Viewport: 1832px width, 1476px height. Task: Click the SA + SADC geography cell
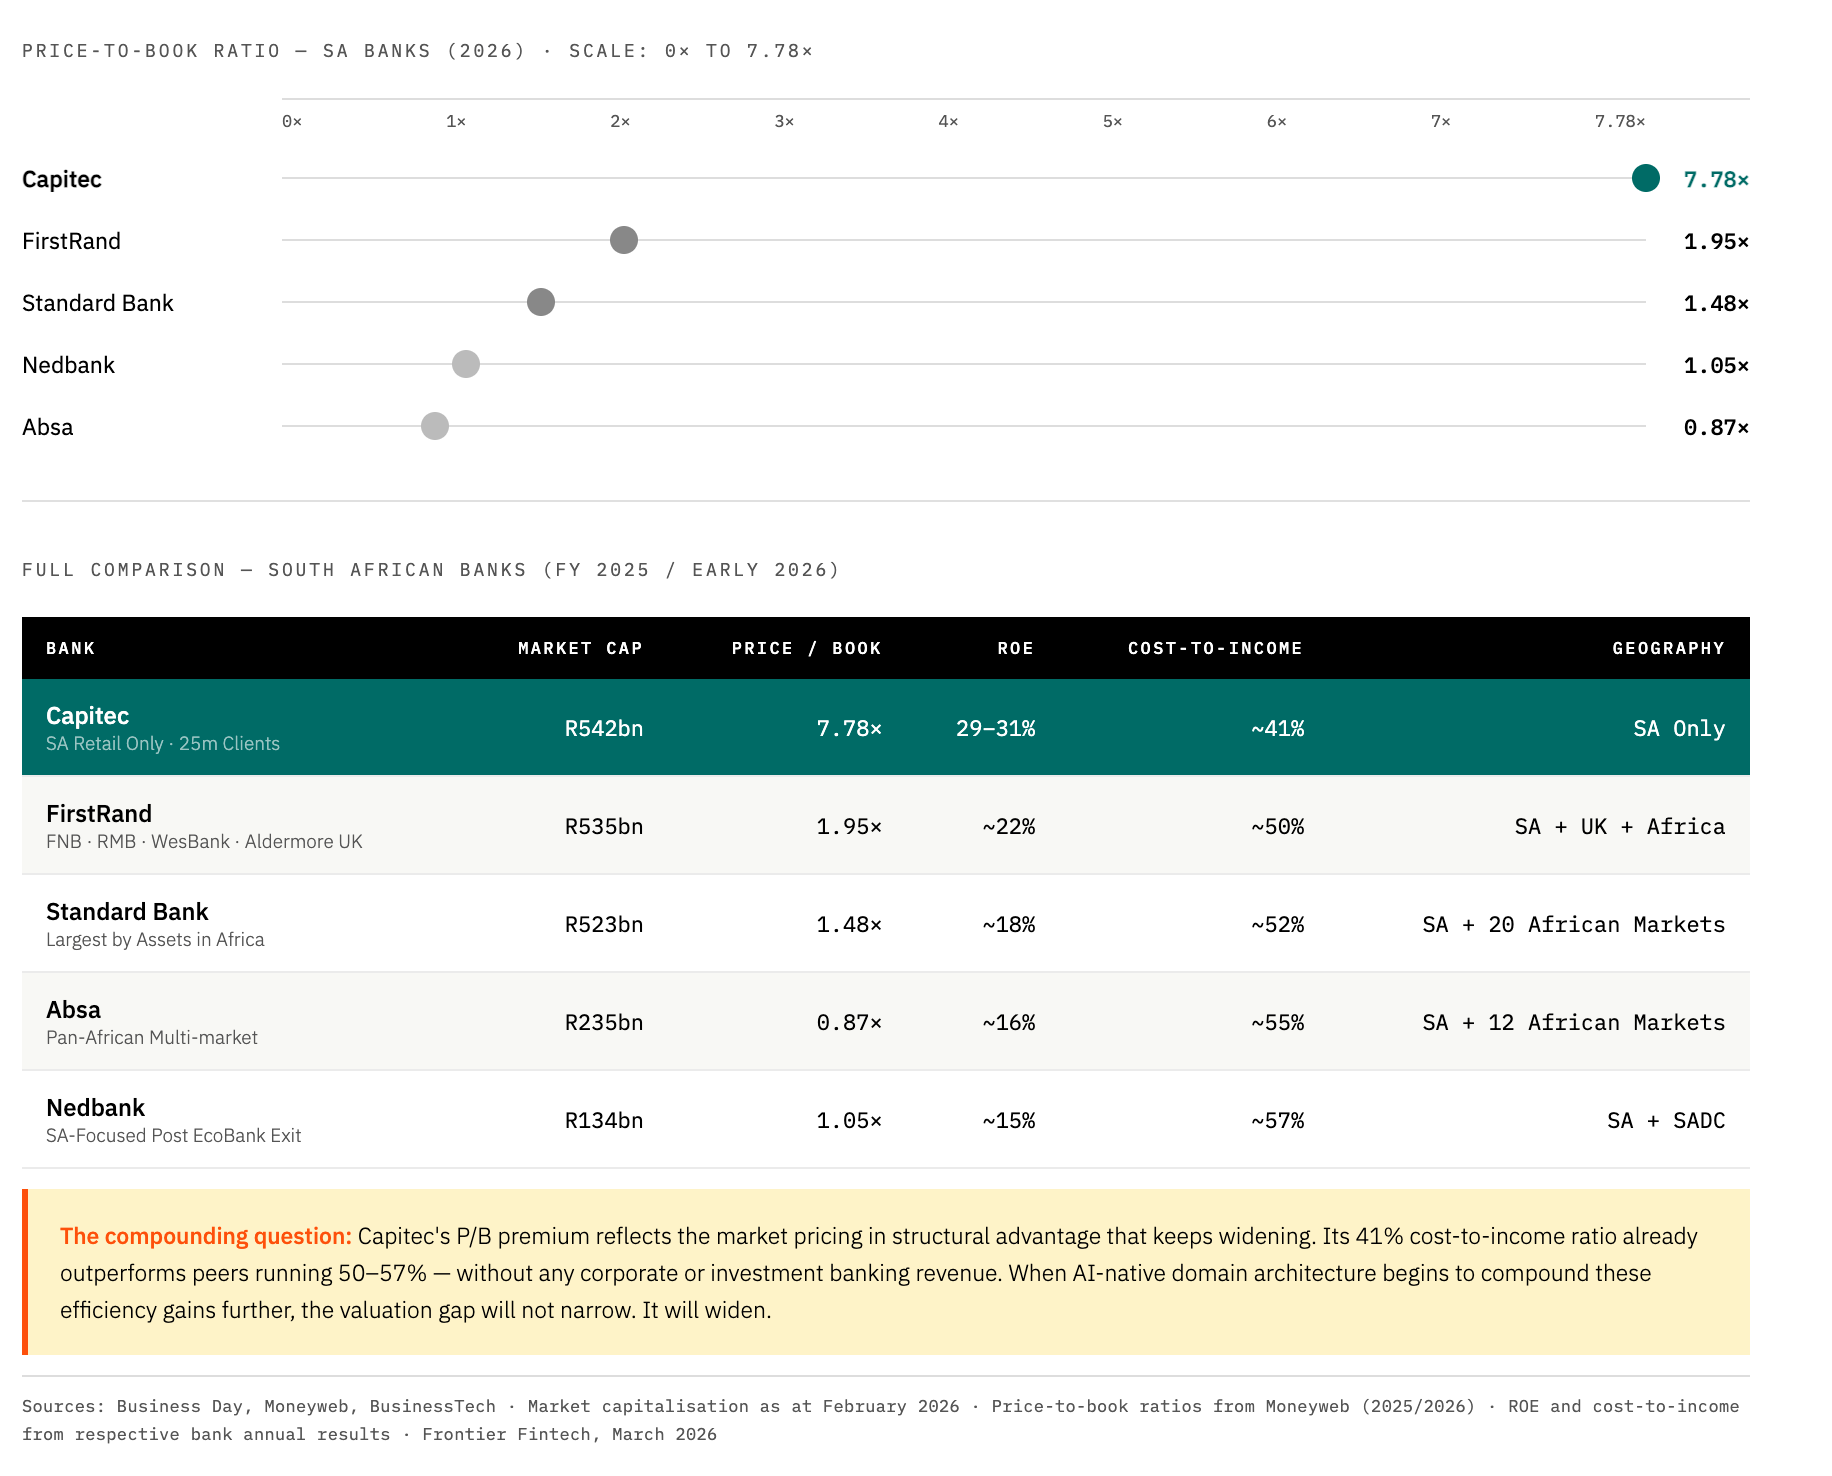(x=1666, y=1120)
